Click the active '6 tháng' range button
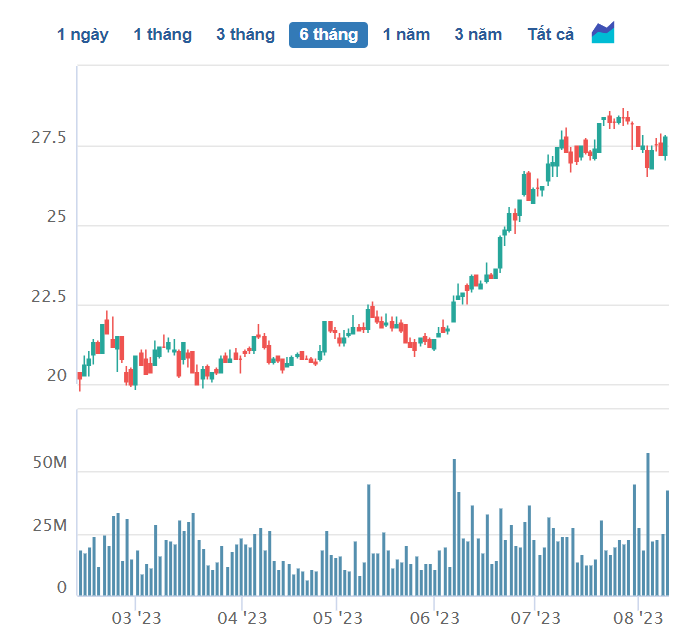Image resolution: width=687 pixels, height=643 pixels. (x=328, y=35)
